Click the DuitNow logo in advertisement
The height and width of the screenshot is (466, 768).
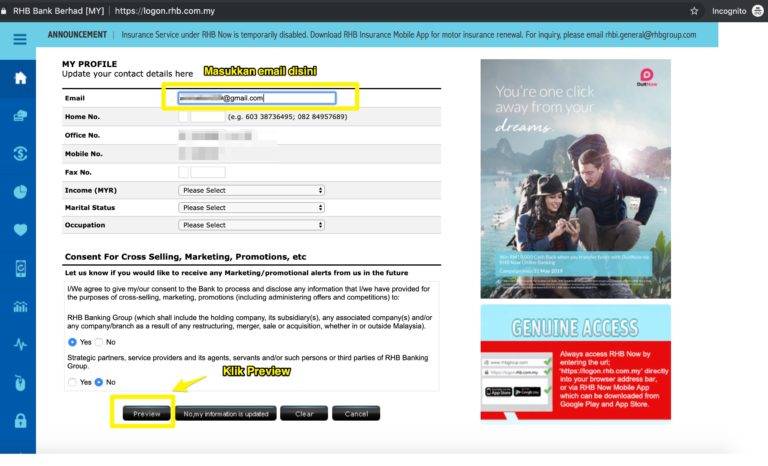[647, 77]
